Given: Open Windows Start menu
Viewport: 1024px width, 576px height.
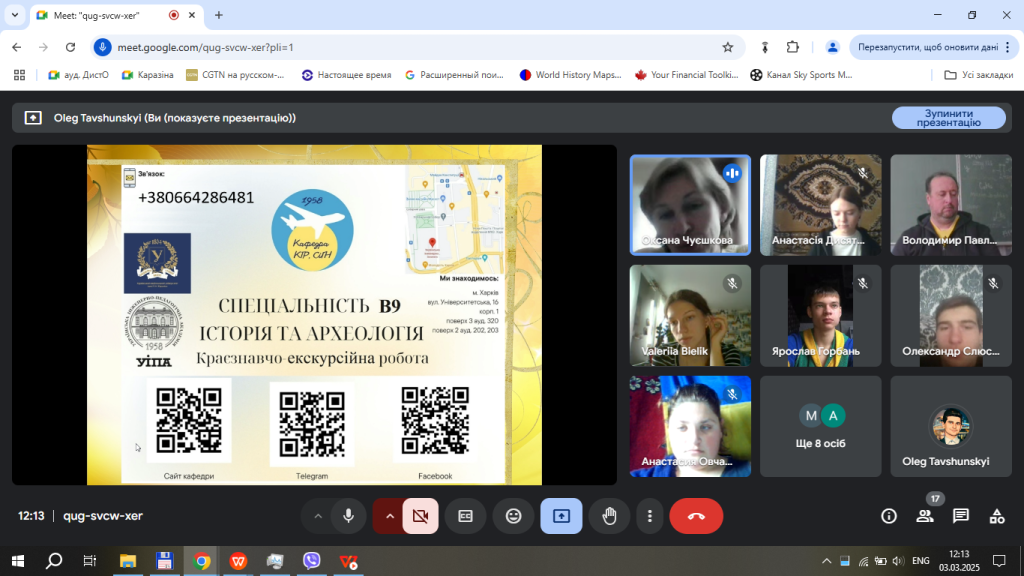Looking at the screenshot, I should point(18,561).
